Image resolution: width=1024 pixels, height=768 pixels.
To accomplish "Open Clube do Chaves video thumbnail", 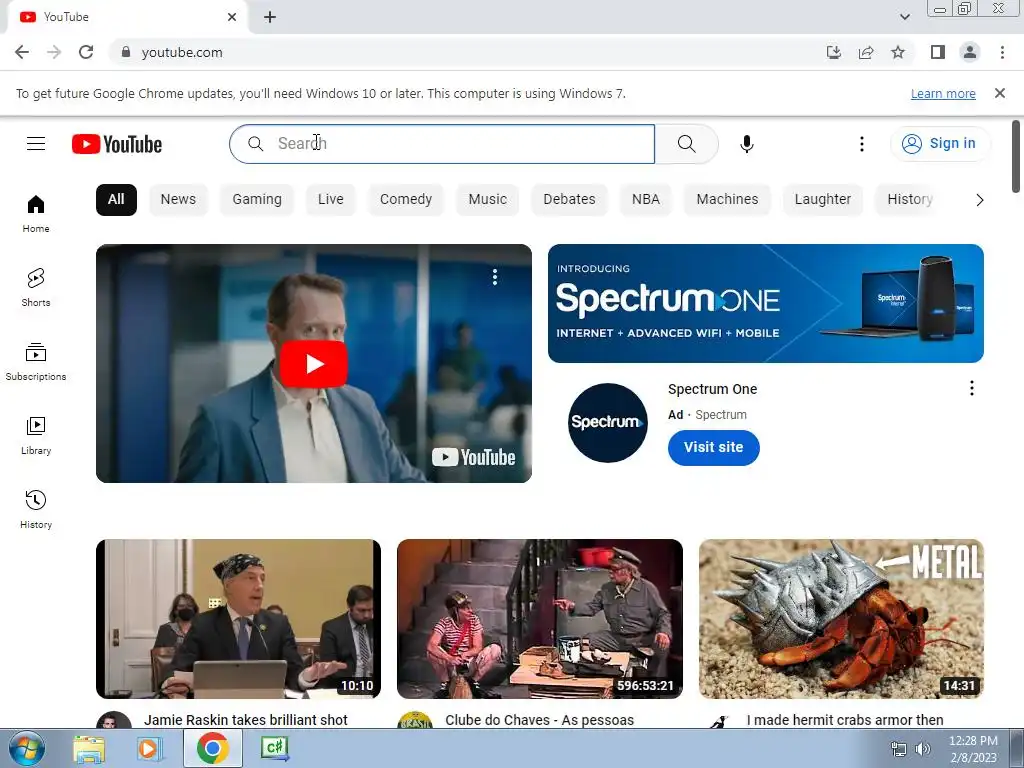I will pos(540,619).
